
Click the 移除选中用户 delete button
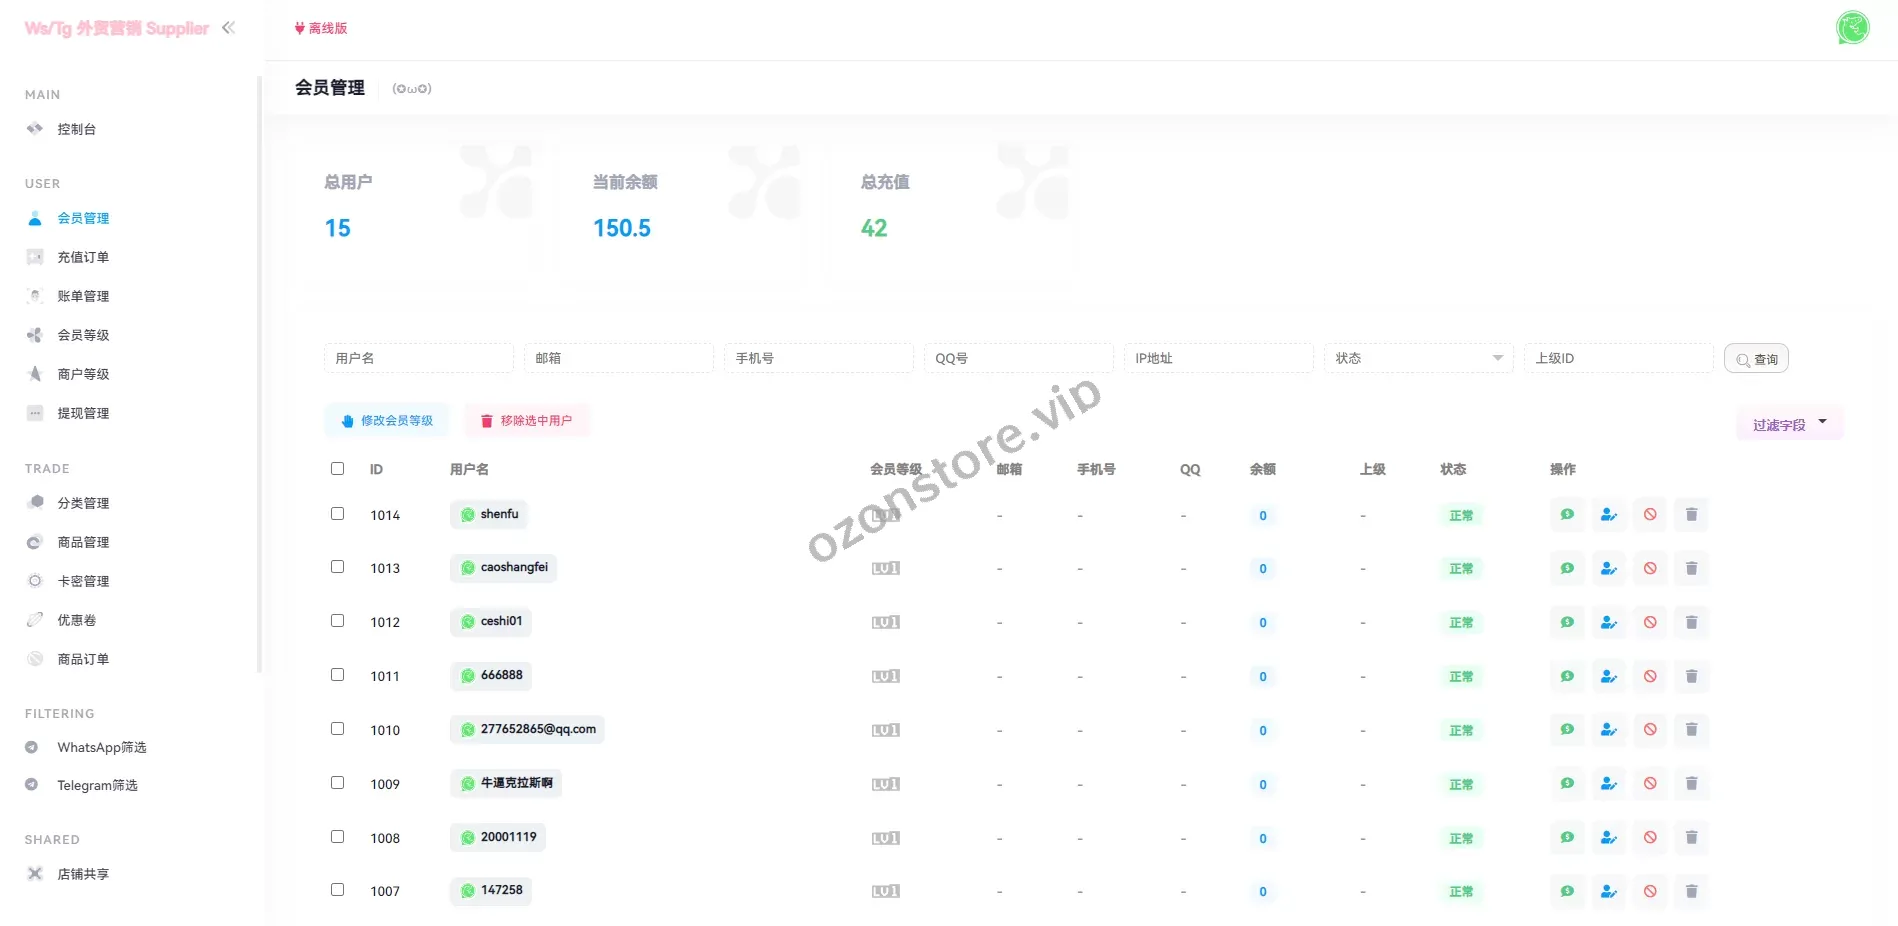527,421
